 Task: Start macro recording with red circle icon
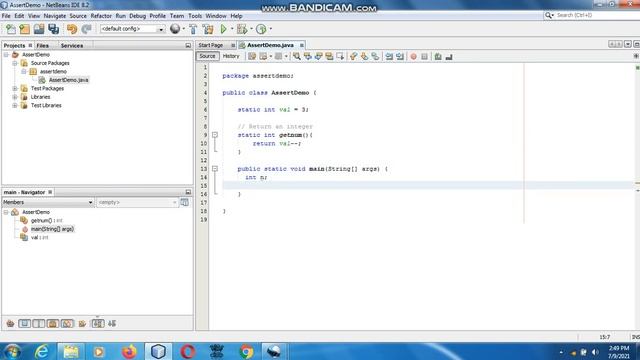[413, 57]
